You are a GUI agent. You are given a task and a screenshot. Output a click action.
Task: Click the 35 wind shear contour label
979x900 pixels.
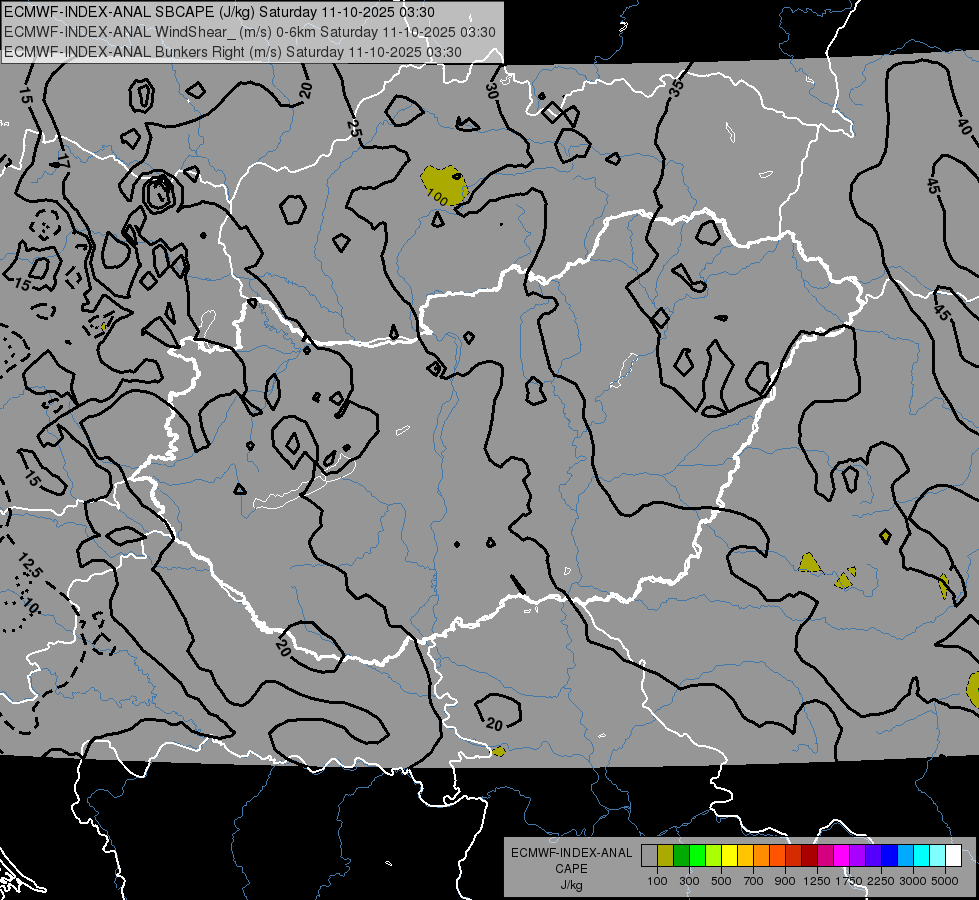676,87
